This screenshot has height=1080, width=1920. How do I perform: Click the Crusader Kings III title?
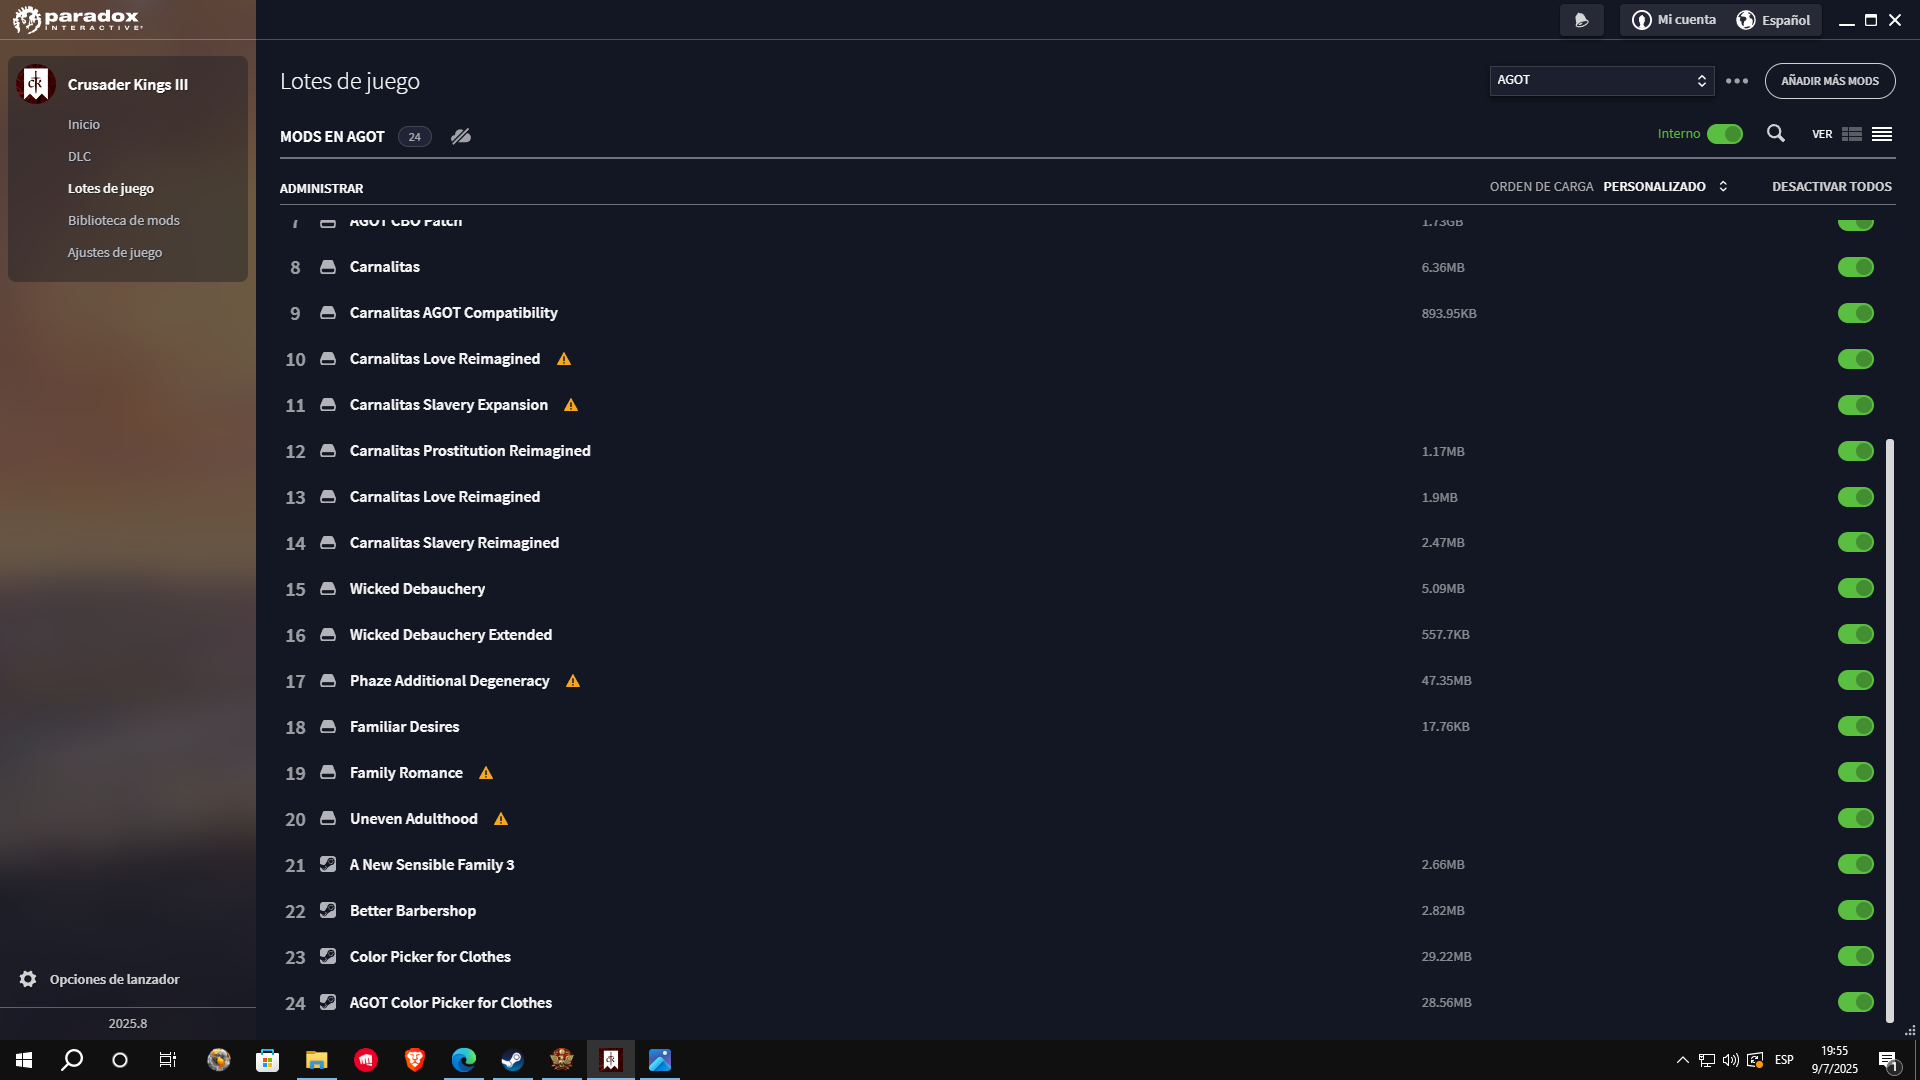[128, 85]
